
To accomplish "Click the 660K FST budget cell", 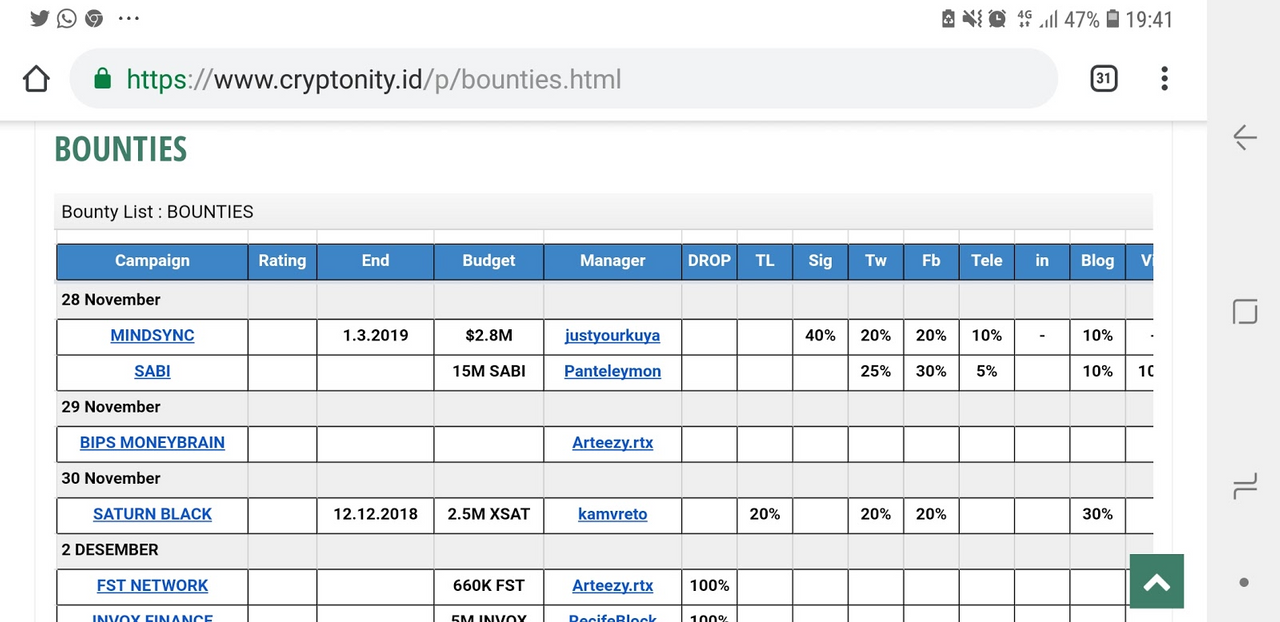I will click(489, 586).
